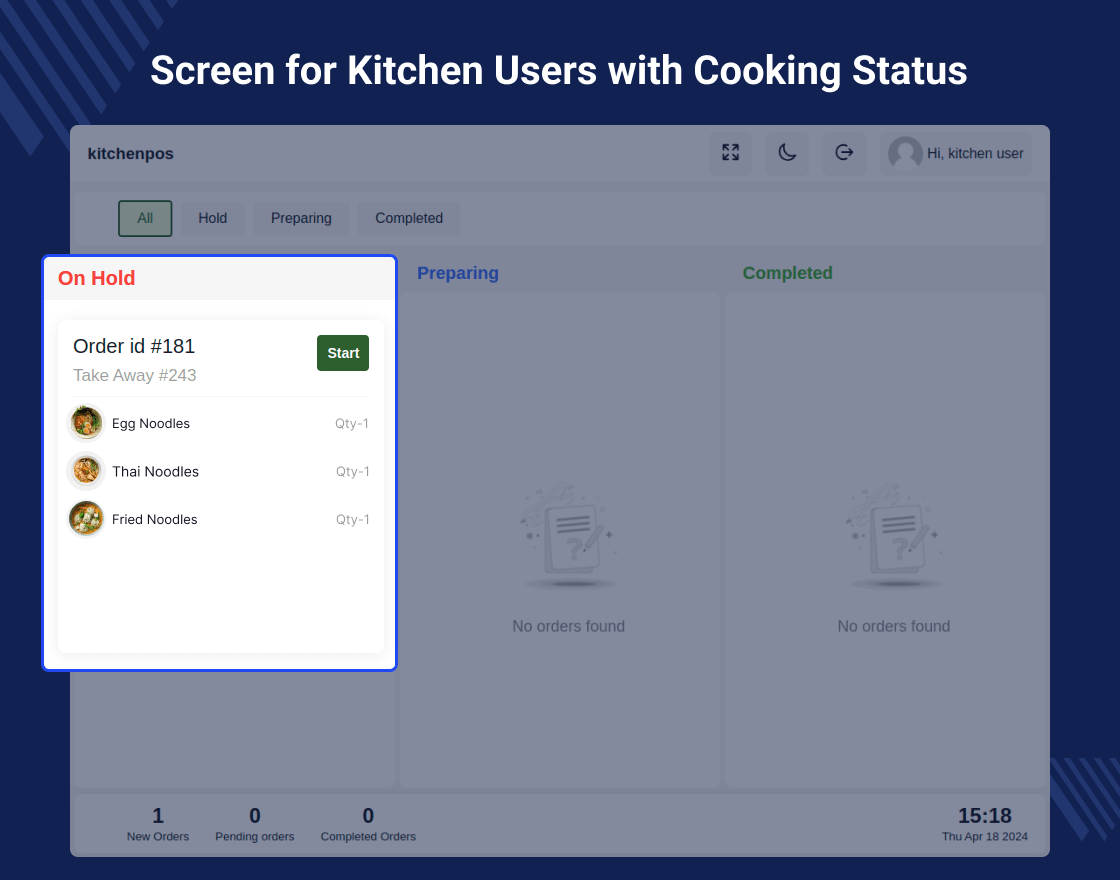Click the Thai Noodles dish icon
Image resolution: width=1120 pixels, height=880 pixels.
point(86,470)
